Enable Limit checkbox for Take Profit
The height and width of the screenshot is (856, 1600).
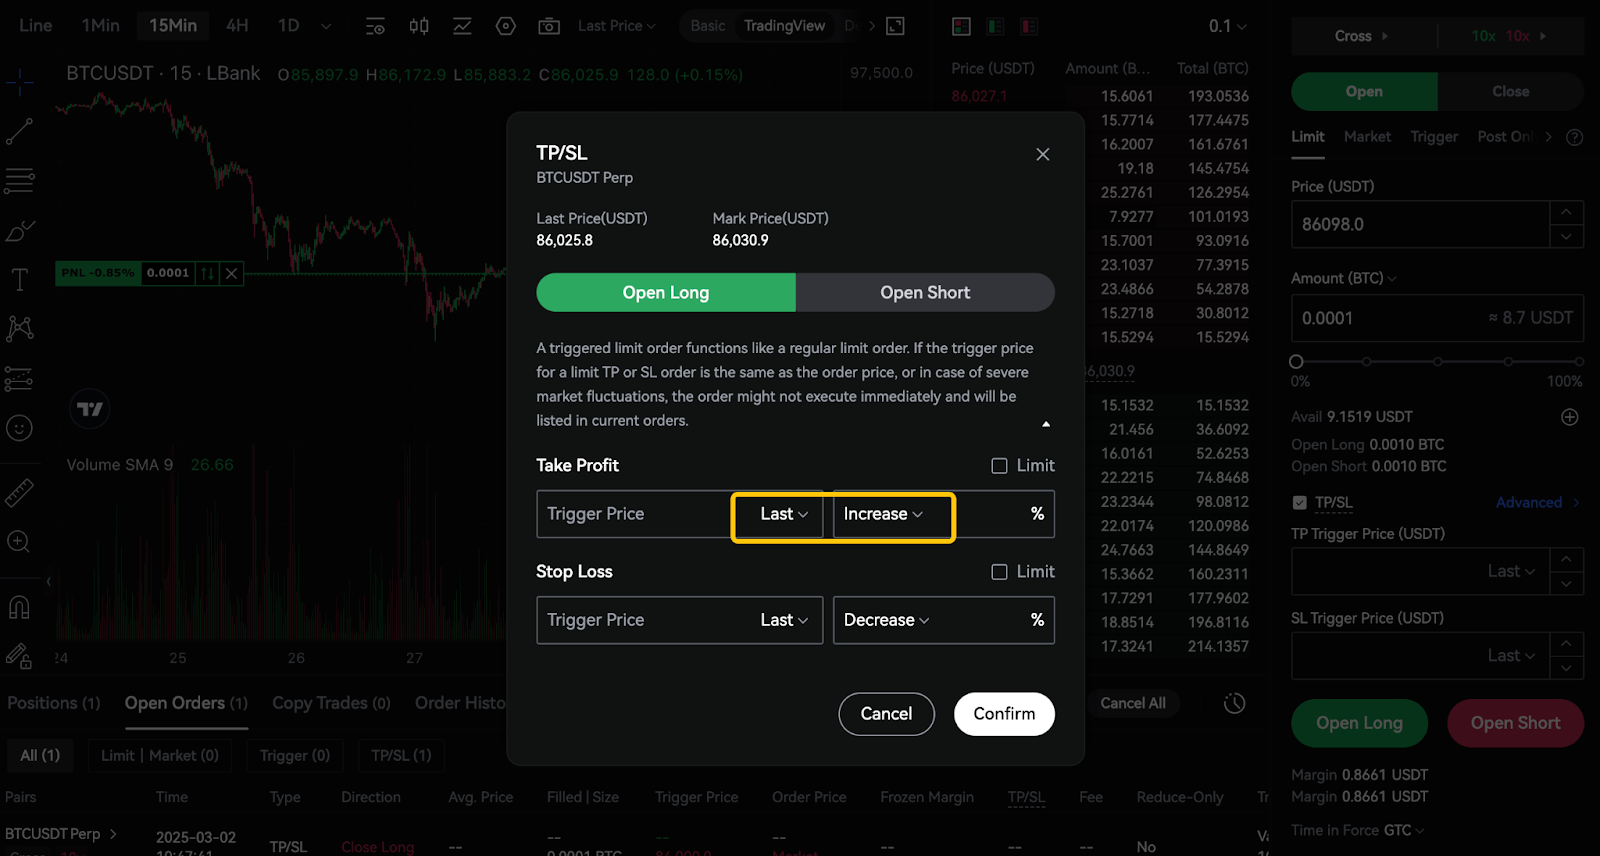point(999,466)
